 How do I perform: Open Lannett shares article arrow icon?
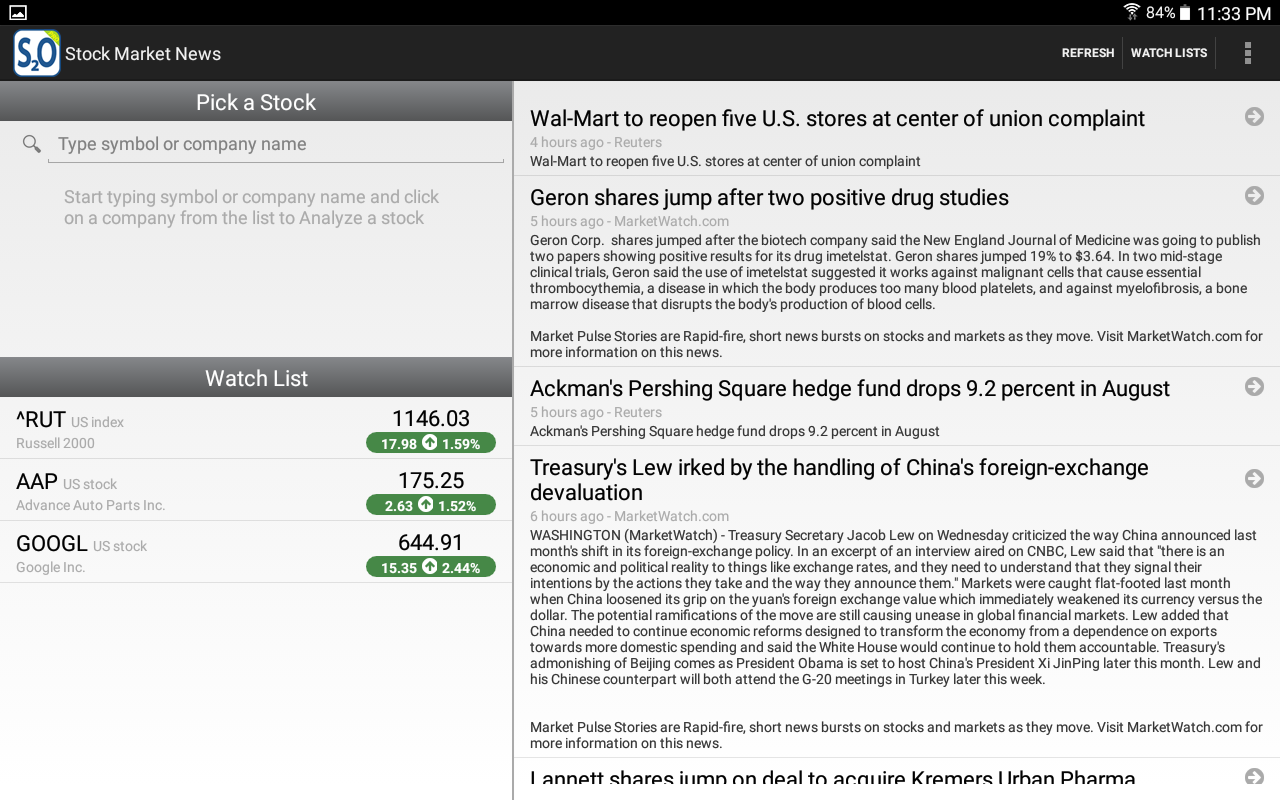tap(1254, 777)
